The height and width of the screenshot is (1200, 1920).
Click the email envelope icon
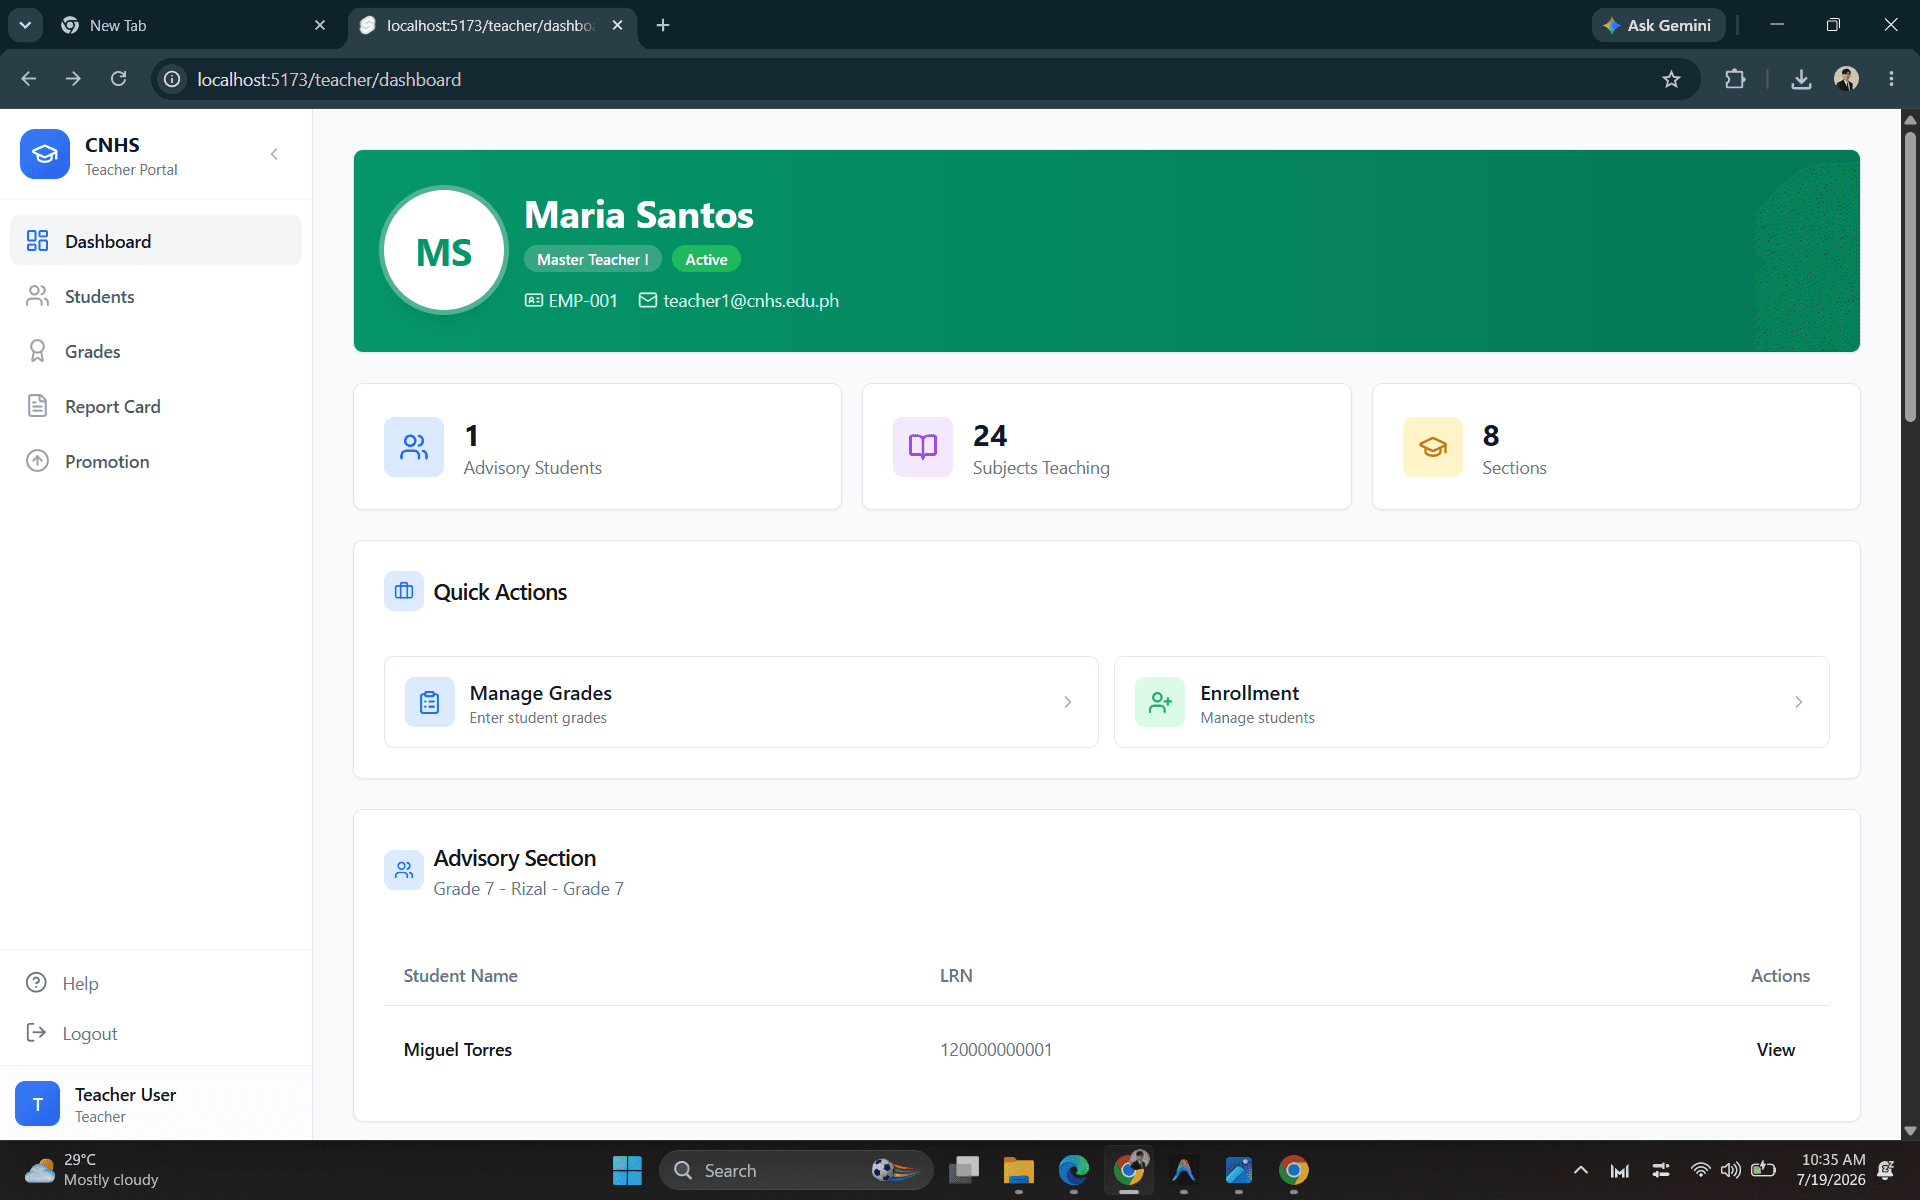tap(648, 300)
